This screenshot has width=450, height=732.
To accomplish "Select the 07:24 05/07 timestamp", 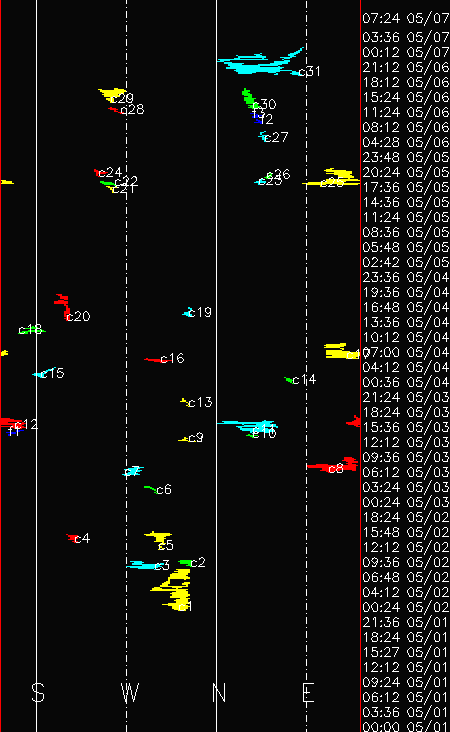I will pyautogui.click(x=406, y=18).
